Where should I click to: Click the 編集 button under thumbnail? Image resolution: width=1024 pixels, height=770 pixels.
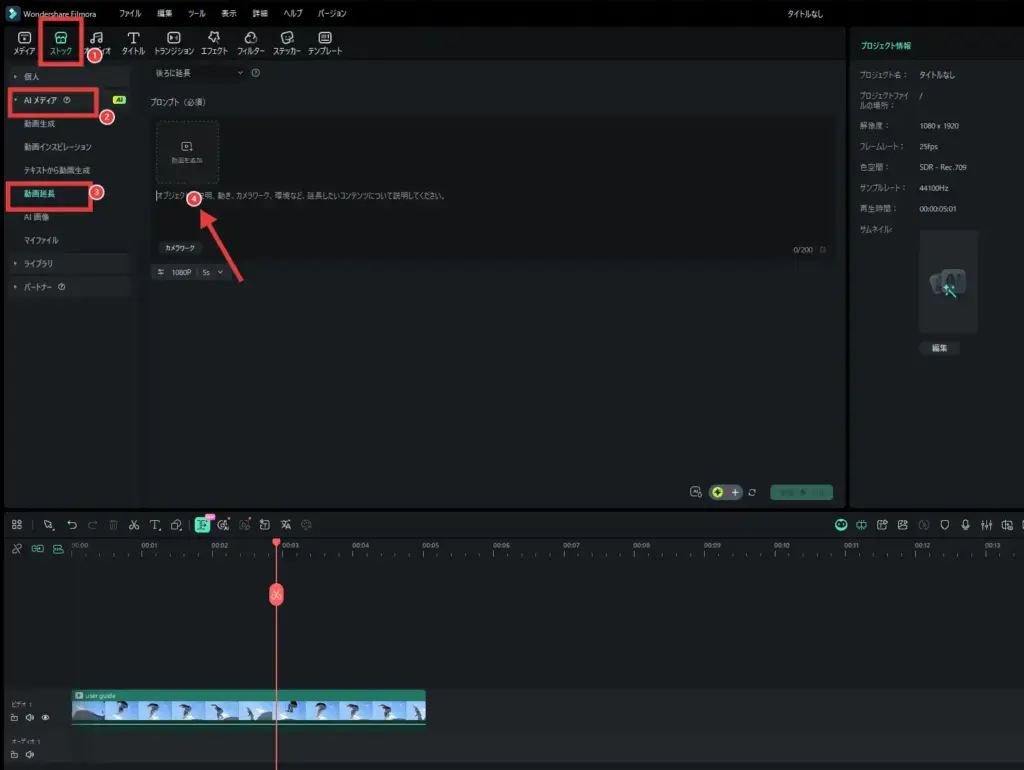pyautogui.click(x=939, y=348)
